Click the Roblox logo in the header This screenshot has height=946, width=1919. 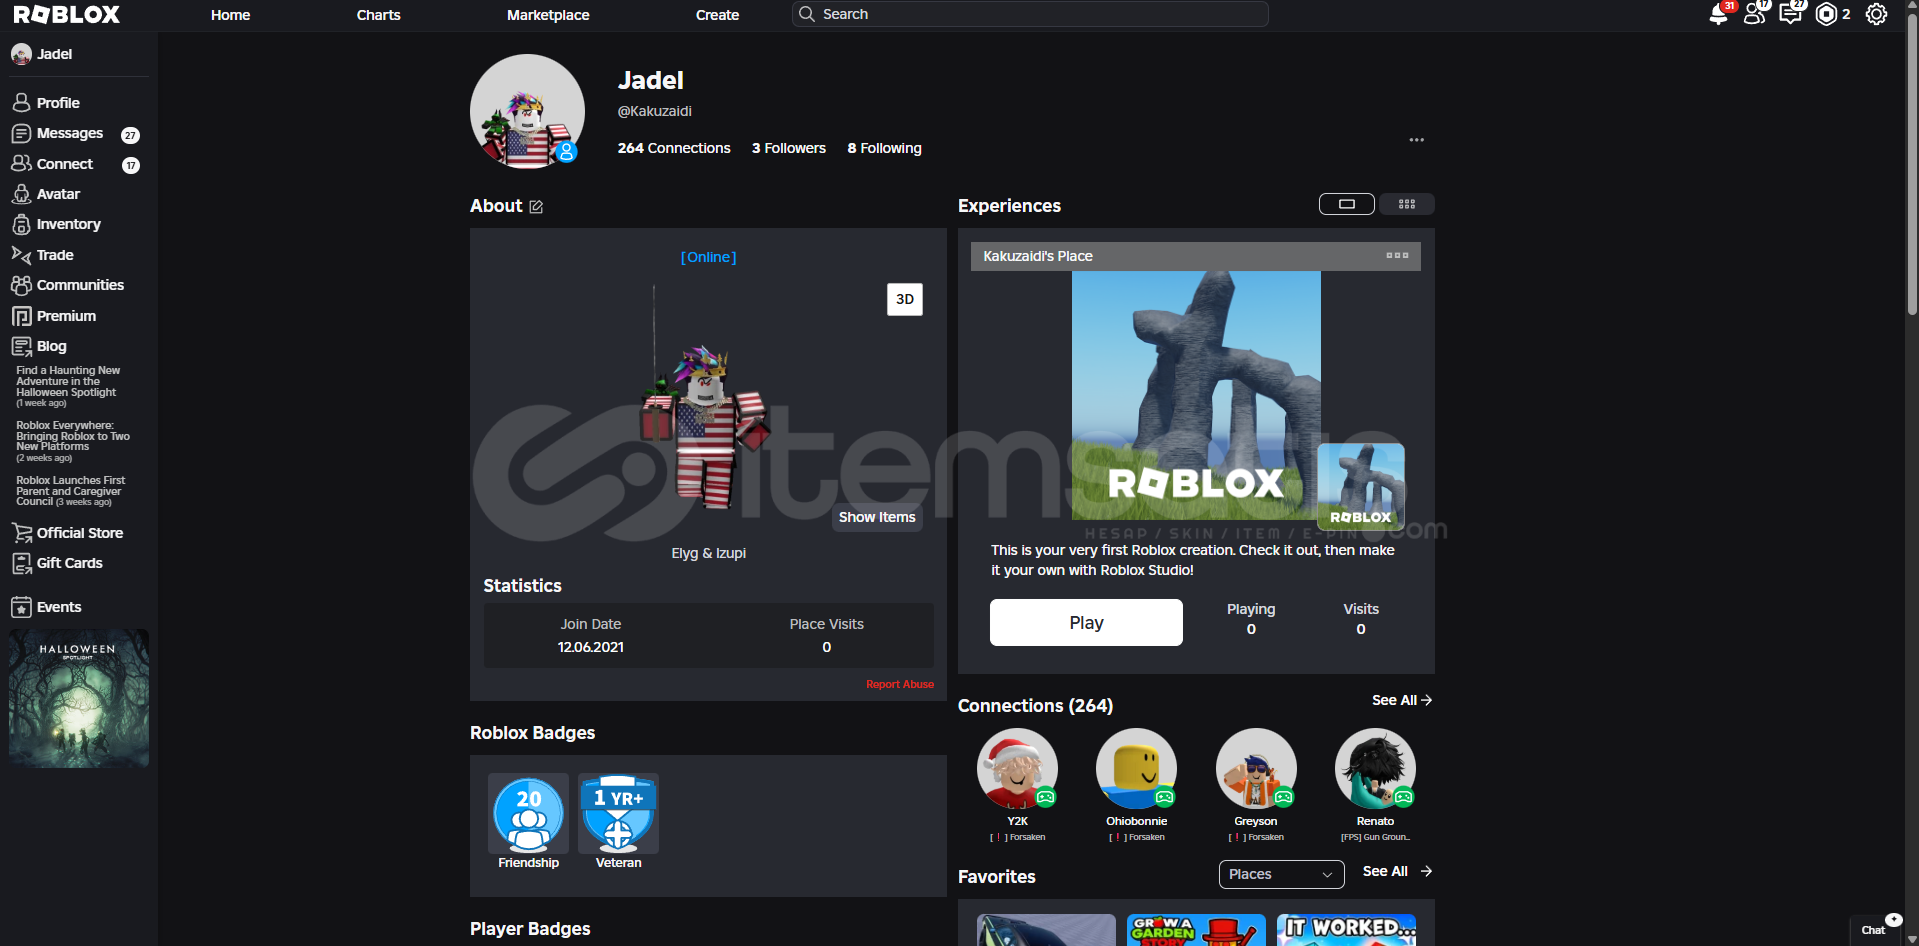(x=67, y=15)
